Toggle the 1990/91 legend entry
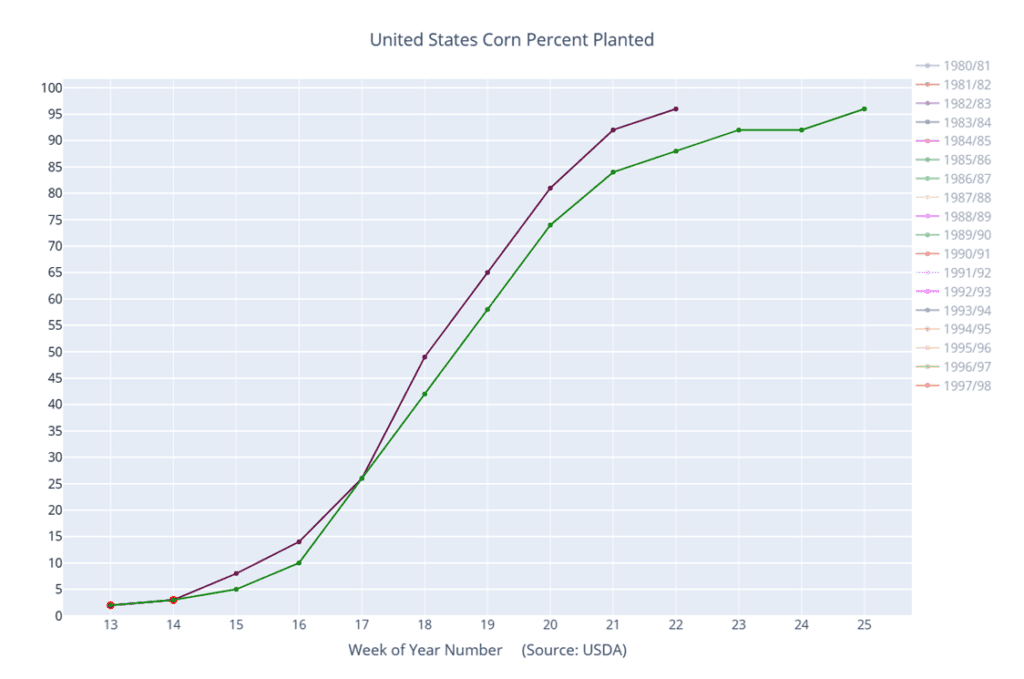1024x679 pixels. click(x=953, y=254)
